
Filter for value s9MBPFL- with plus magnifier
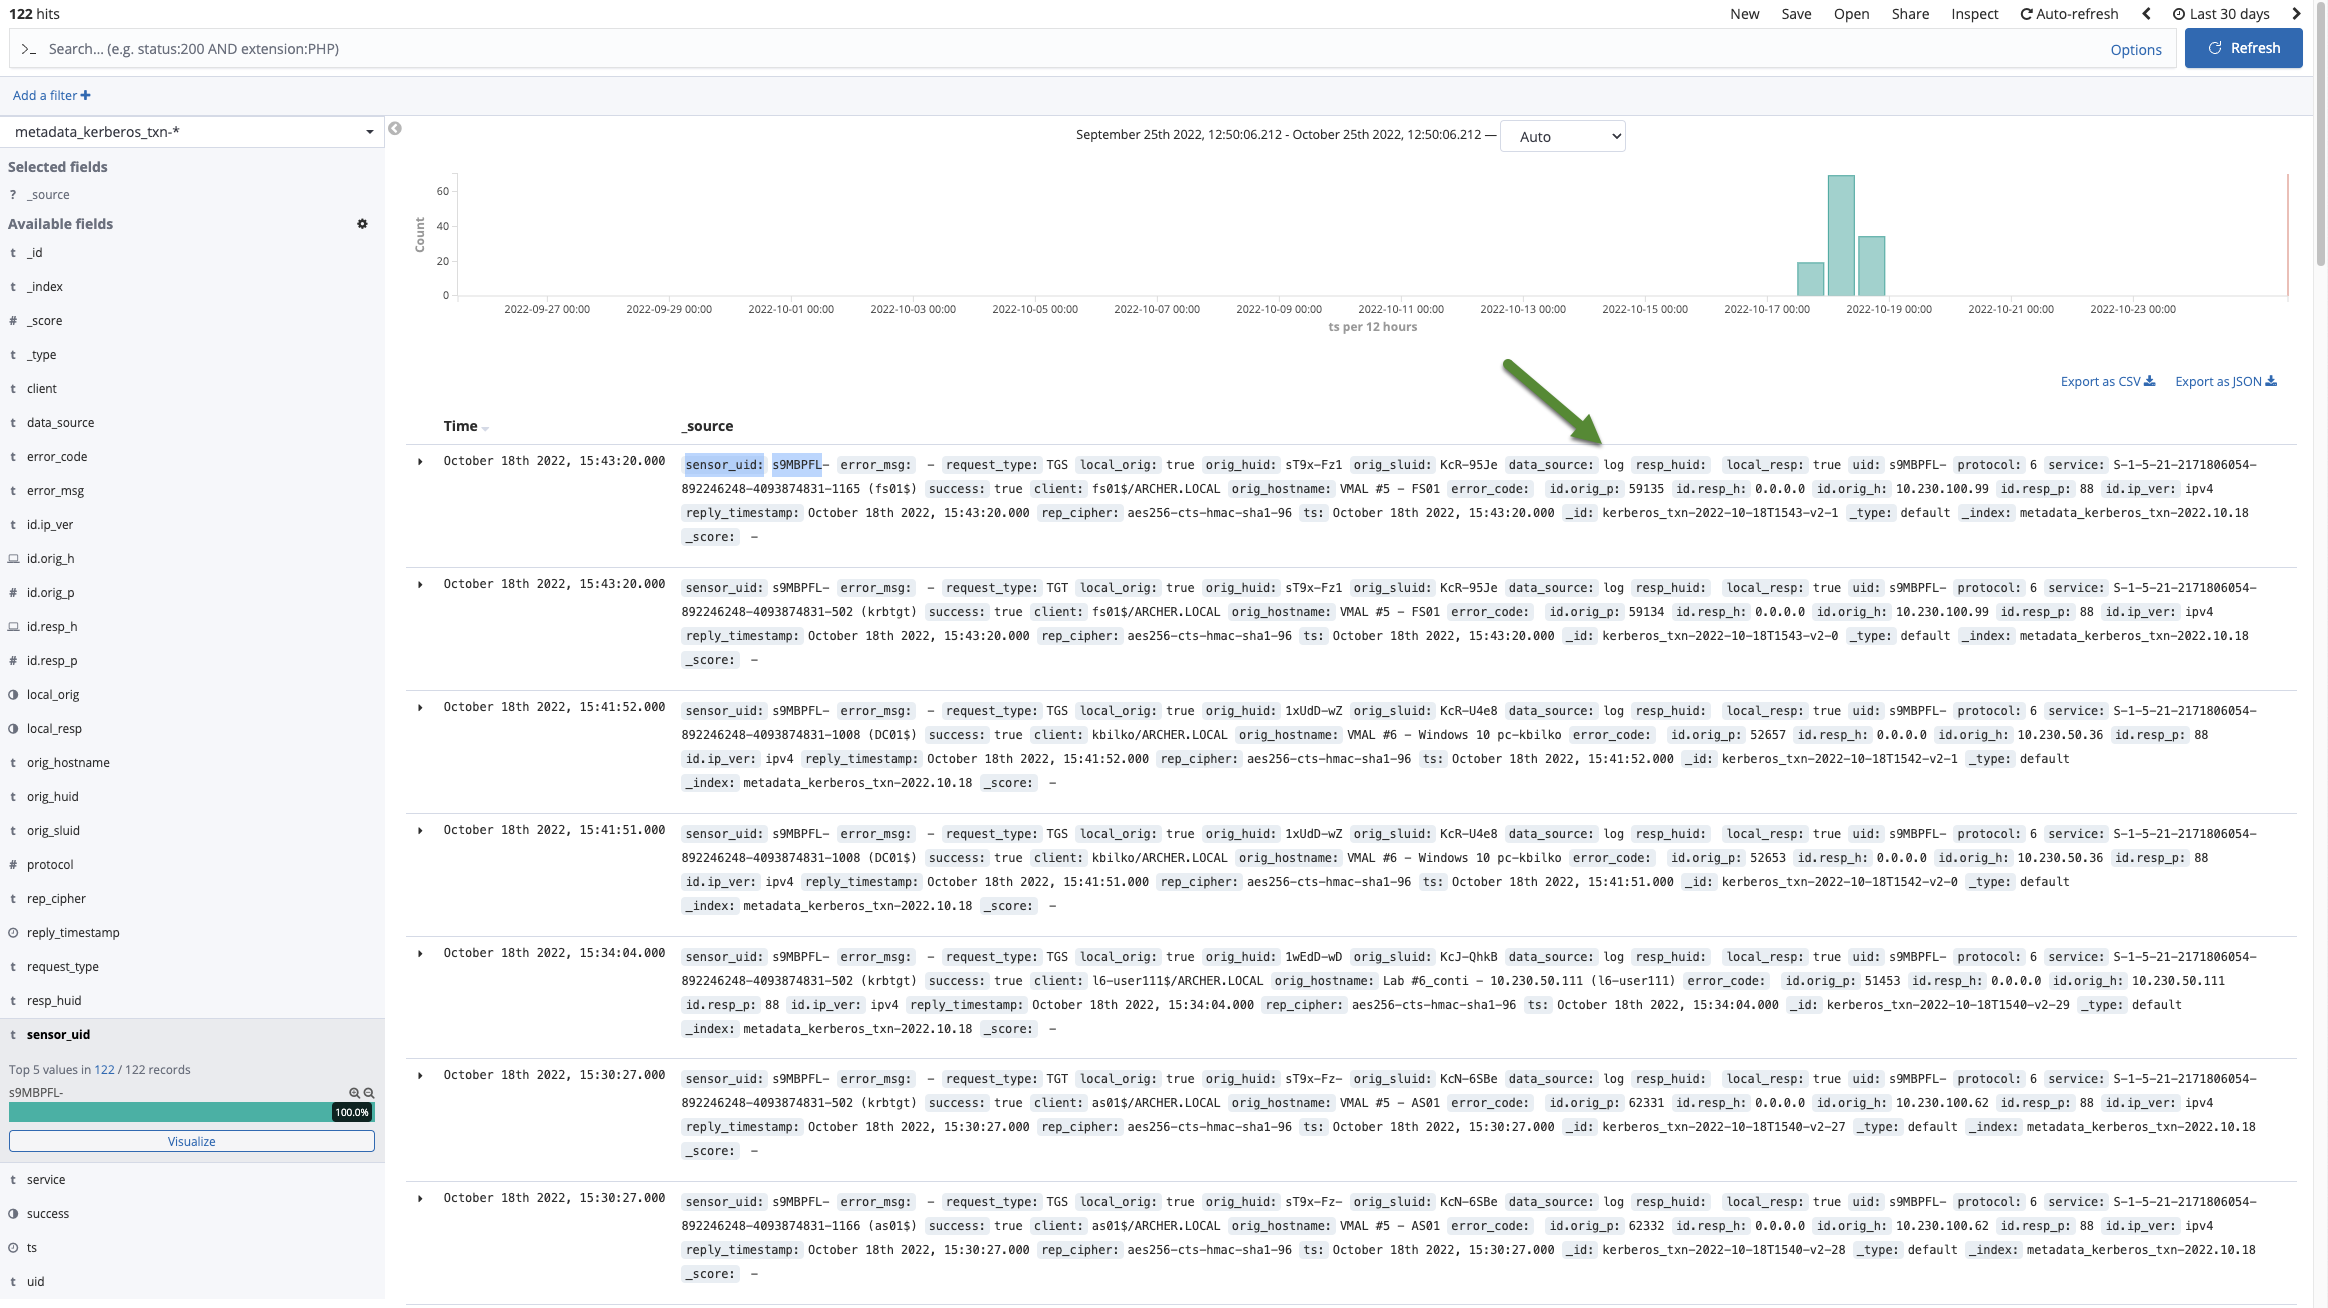coord(354,1093)
